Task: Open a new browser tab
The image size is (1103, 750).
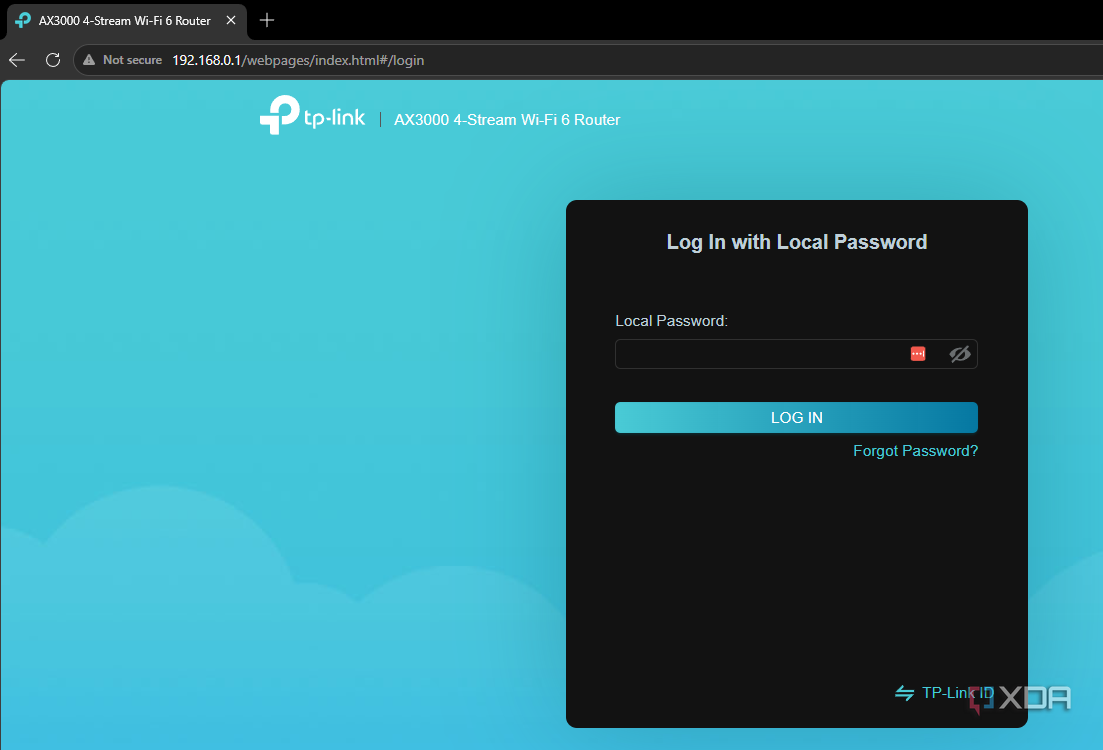Action: pos(267,20)
